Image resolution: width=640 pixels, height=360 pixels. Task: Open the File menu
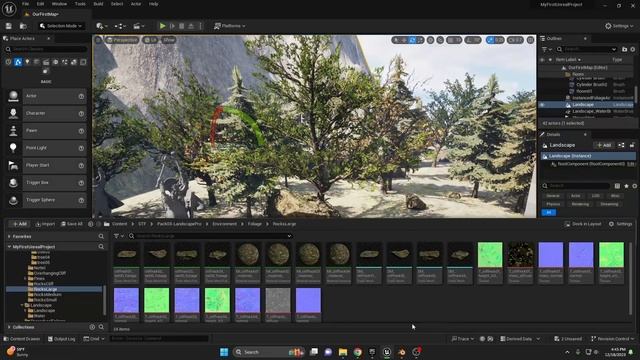[25, 4]
